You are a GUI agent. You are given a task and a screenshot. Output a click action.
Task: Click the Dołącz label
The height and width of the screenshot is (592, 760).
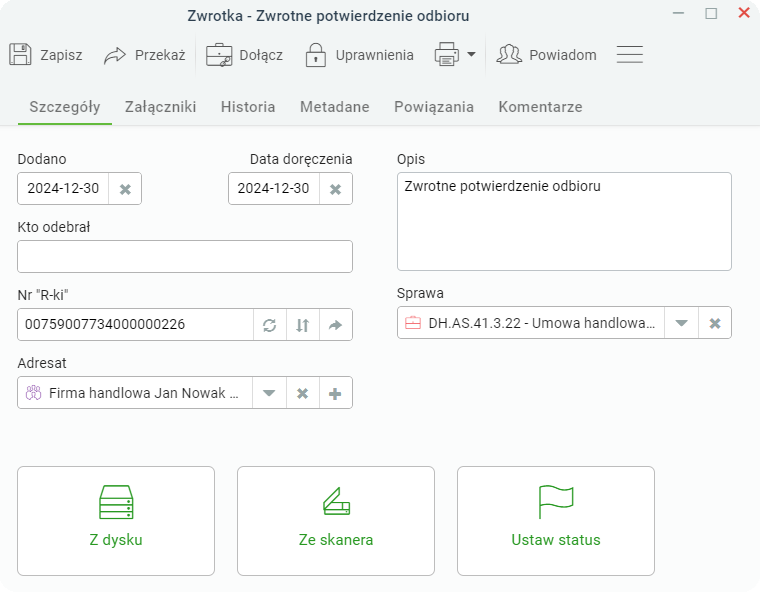(x=261, y=55)
